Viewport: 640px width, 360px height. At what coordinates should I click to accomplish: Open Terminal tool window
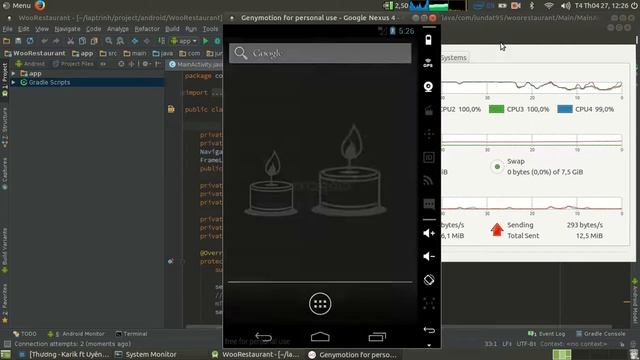[131, 334]
